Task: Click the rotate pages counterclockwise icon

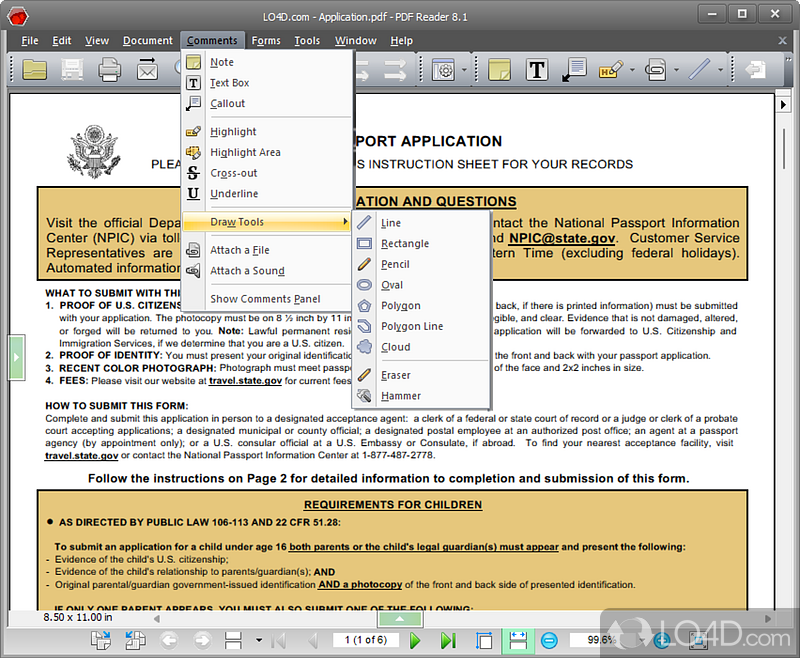Action: click(135, 640)
